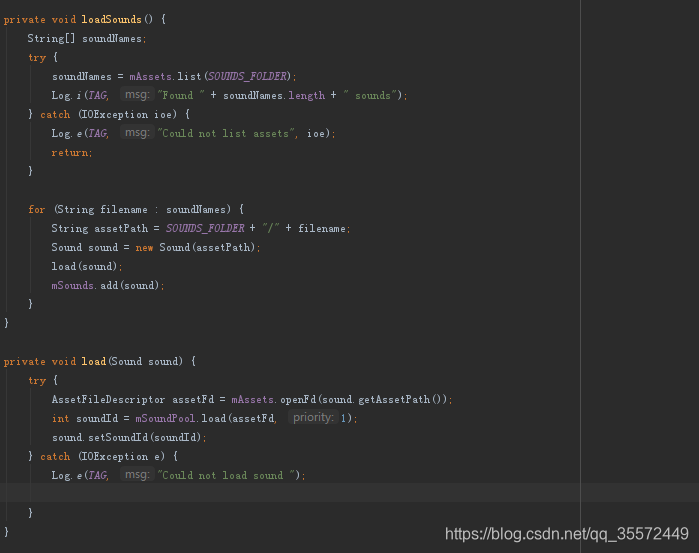Click SOUNDS_FOLDER inside the mAssets.list call

(247, 76)
